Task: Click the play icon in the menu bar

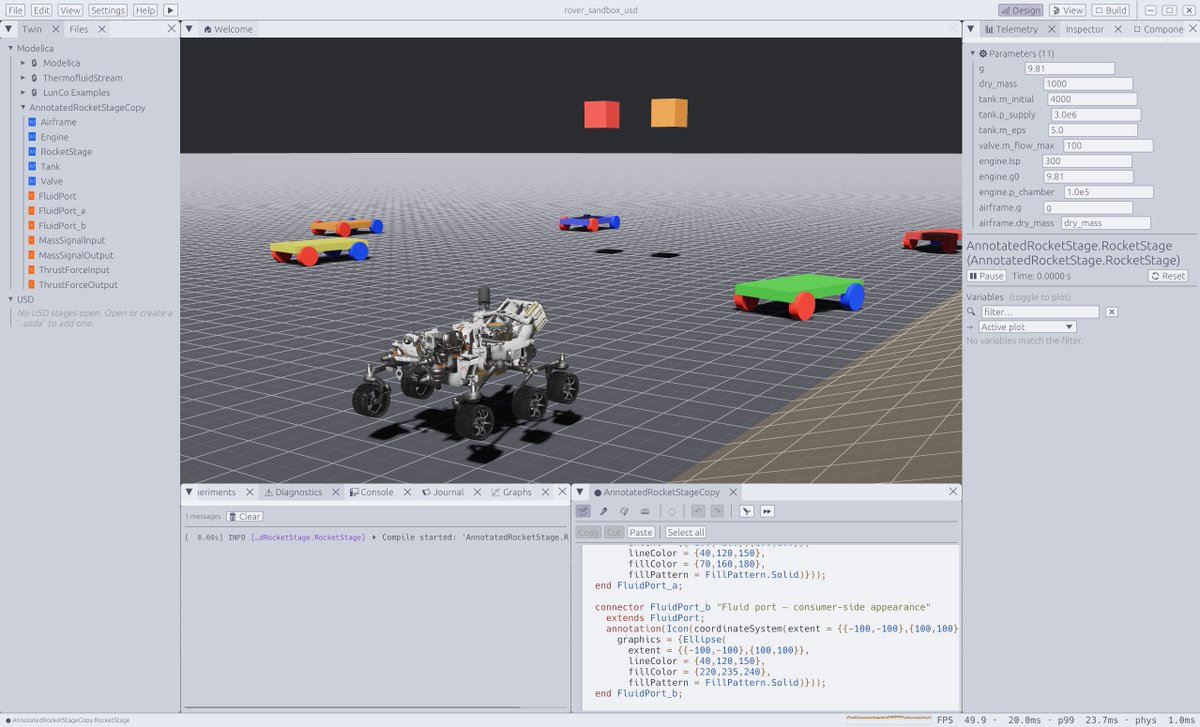Action: click(x=170, y=10)
